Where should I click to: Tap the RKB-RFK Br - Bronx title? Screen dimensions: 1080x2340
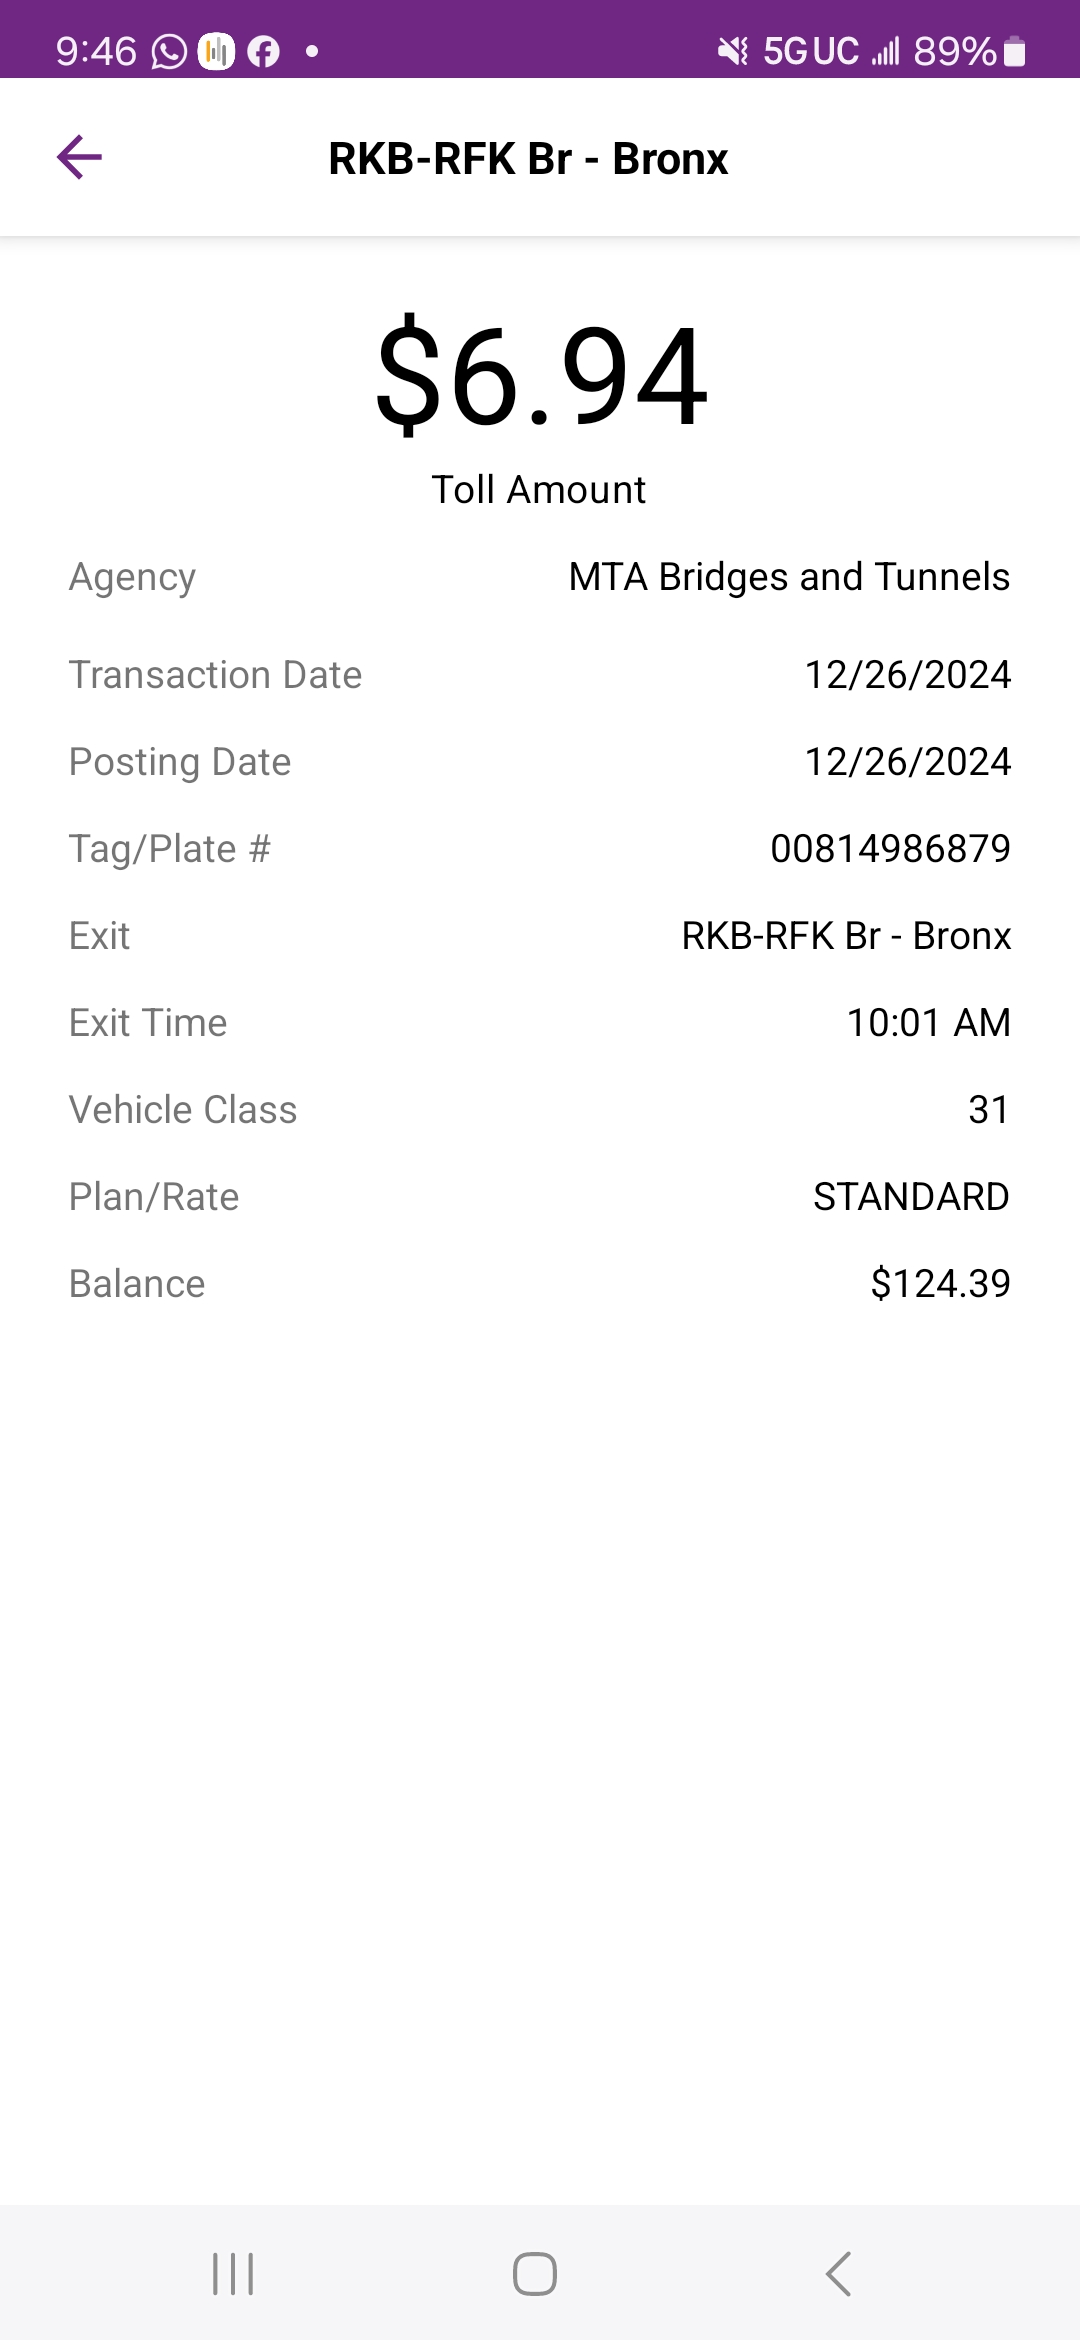tap(528, 159)
